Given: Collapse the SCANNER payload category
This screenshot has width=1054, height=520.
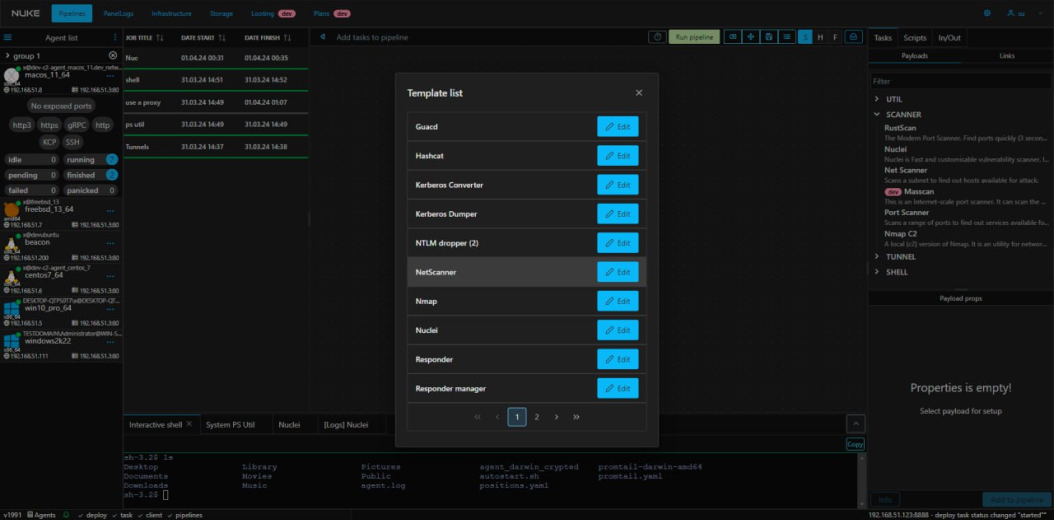Looking at the screenshot, I should [877, 114].
